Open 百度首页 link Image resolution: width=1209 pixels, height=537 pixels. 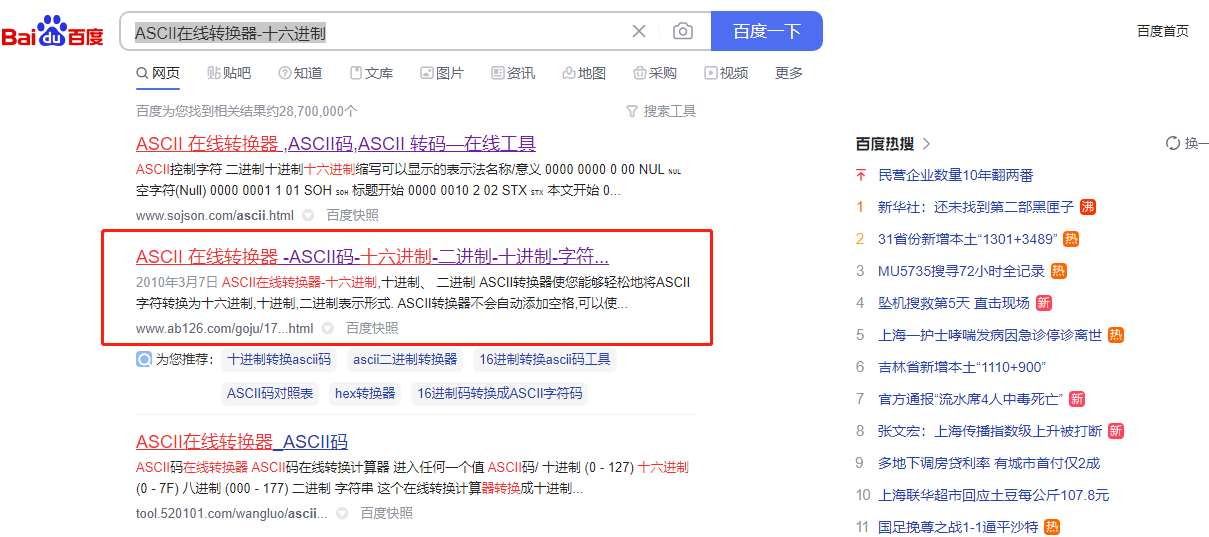tap(1163, 31)
